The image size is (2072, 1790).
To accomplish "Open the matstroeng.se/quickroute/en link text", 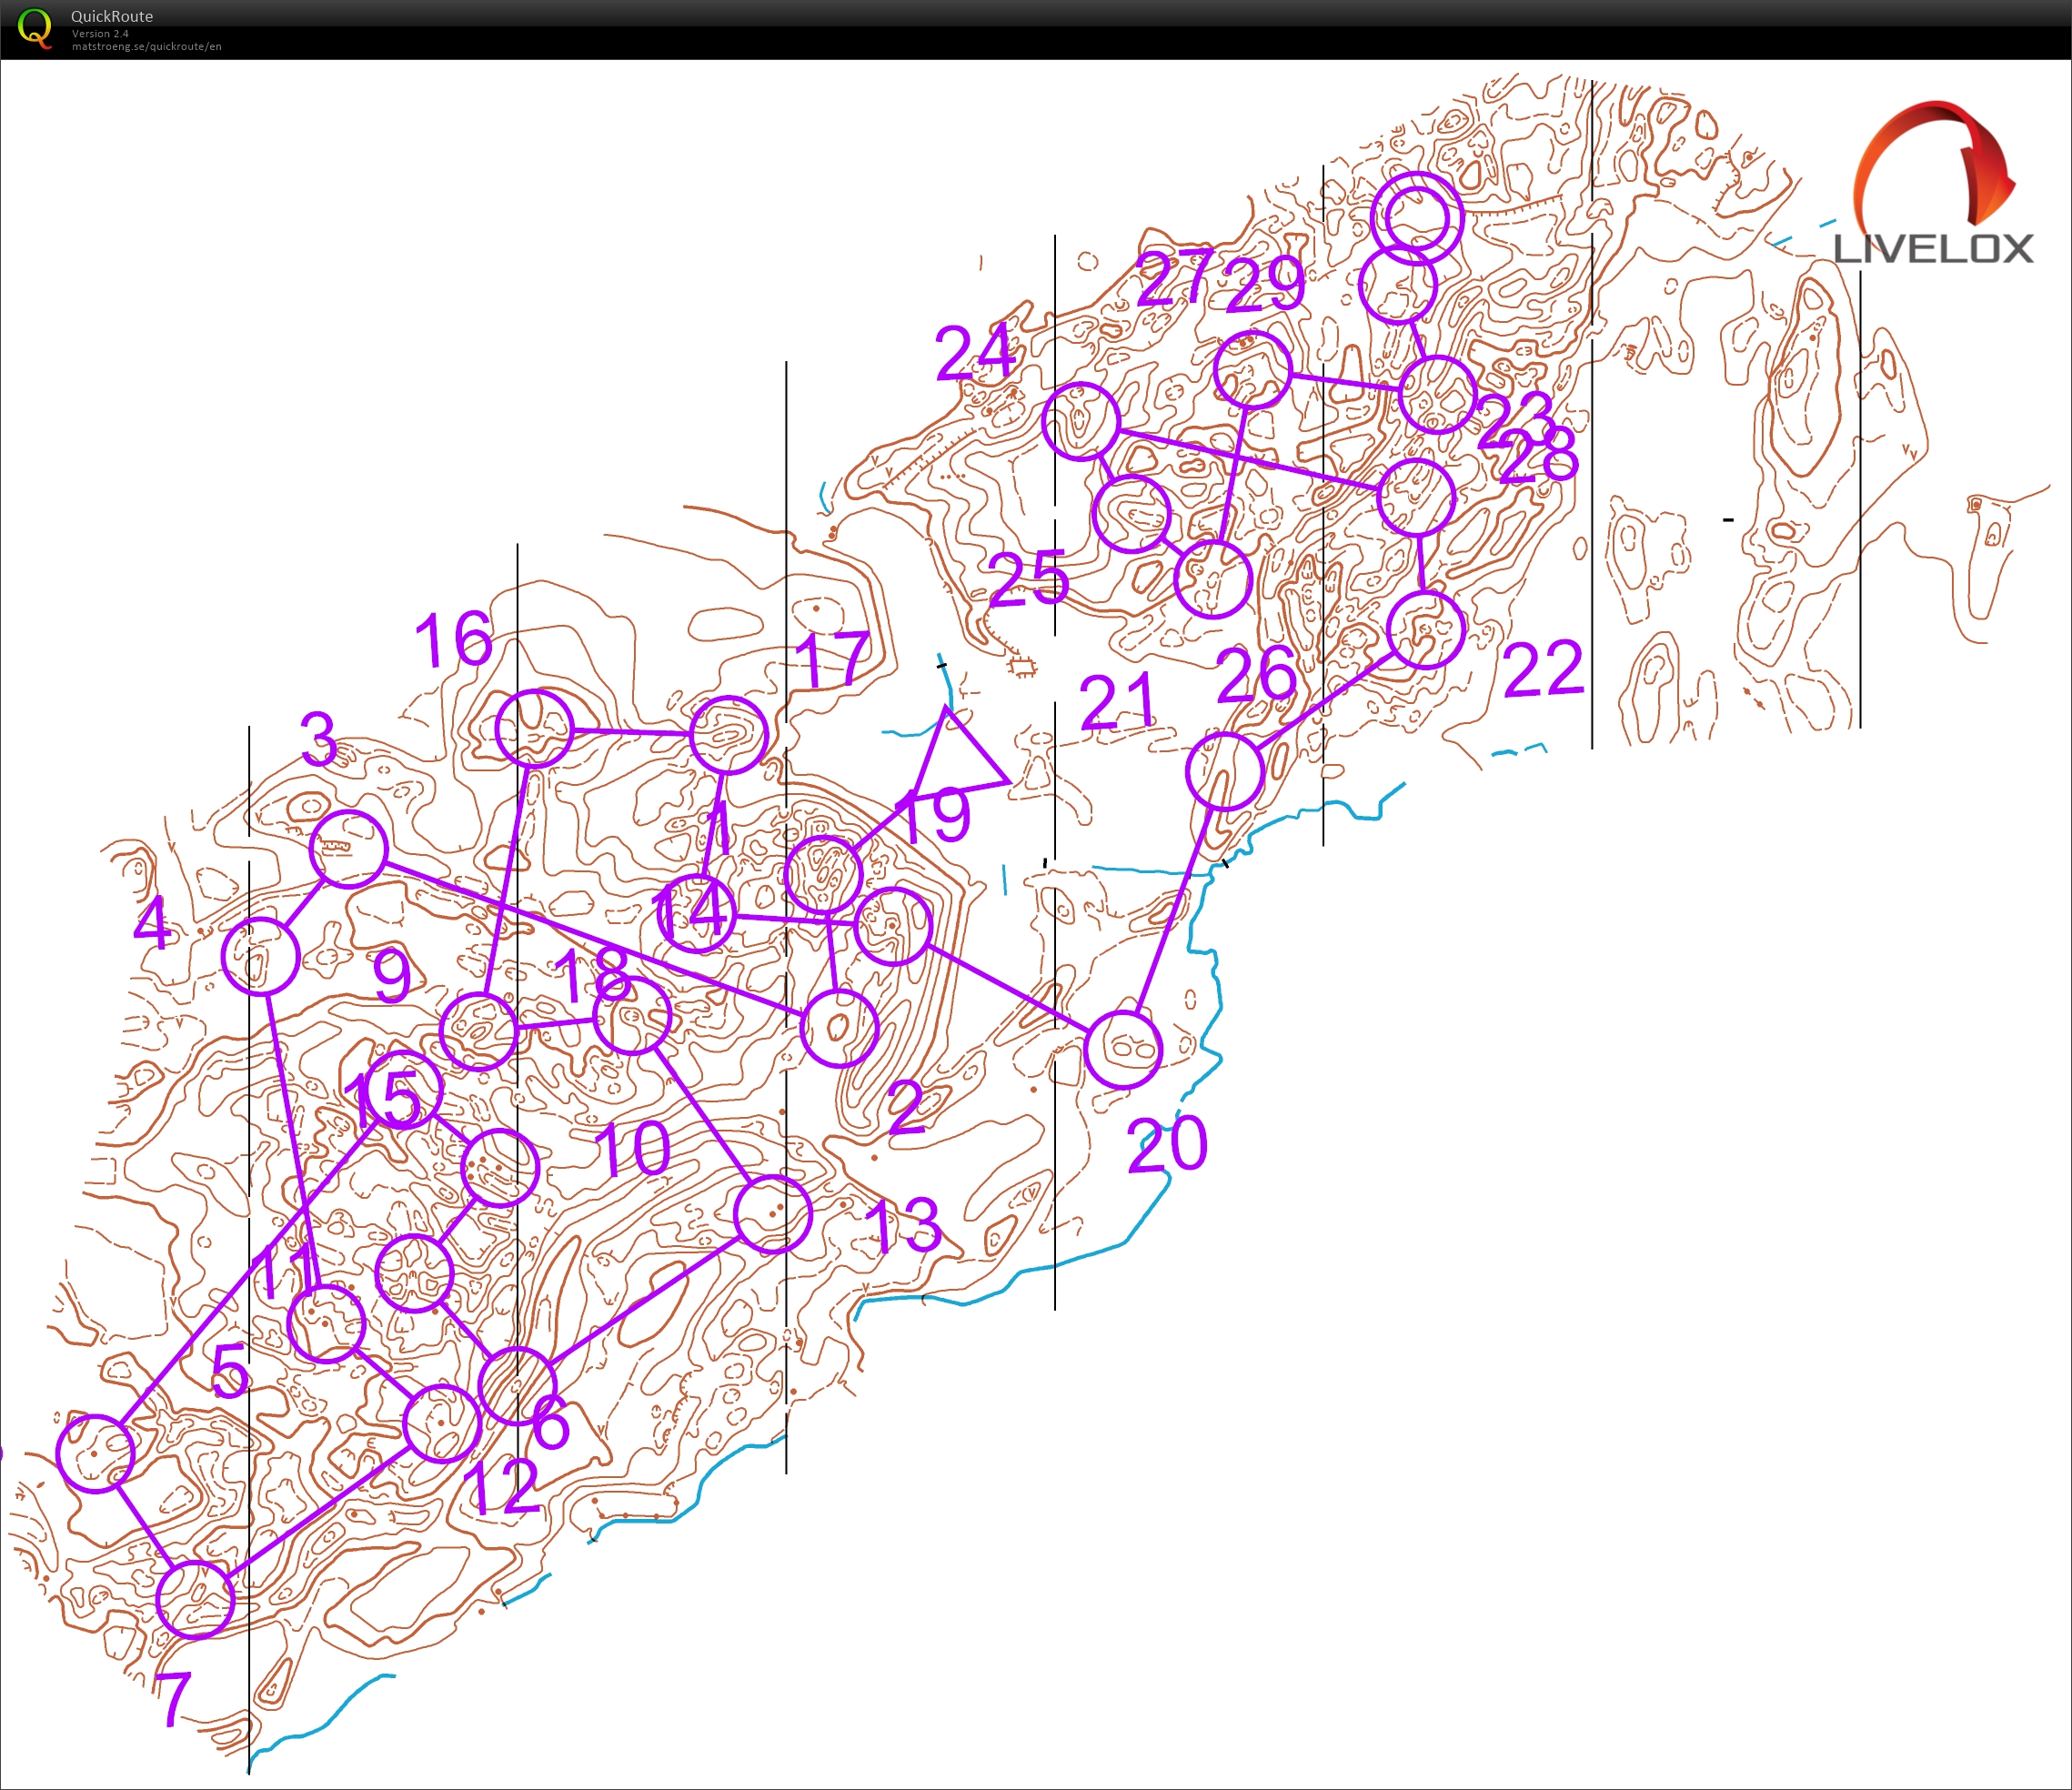I will coord(147,47).
